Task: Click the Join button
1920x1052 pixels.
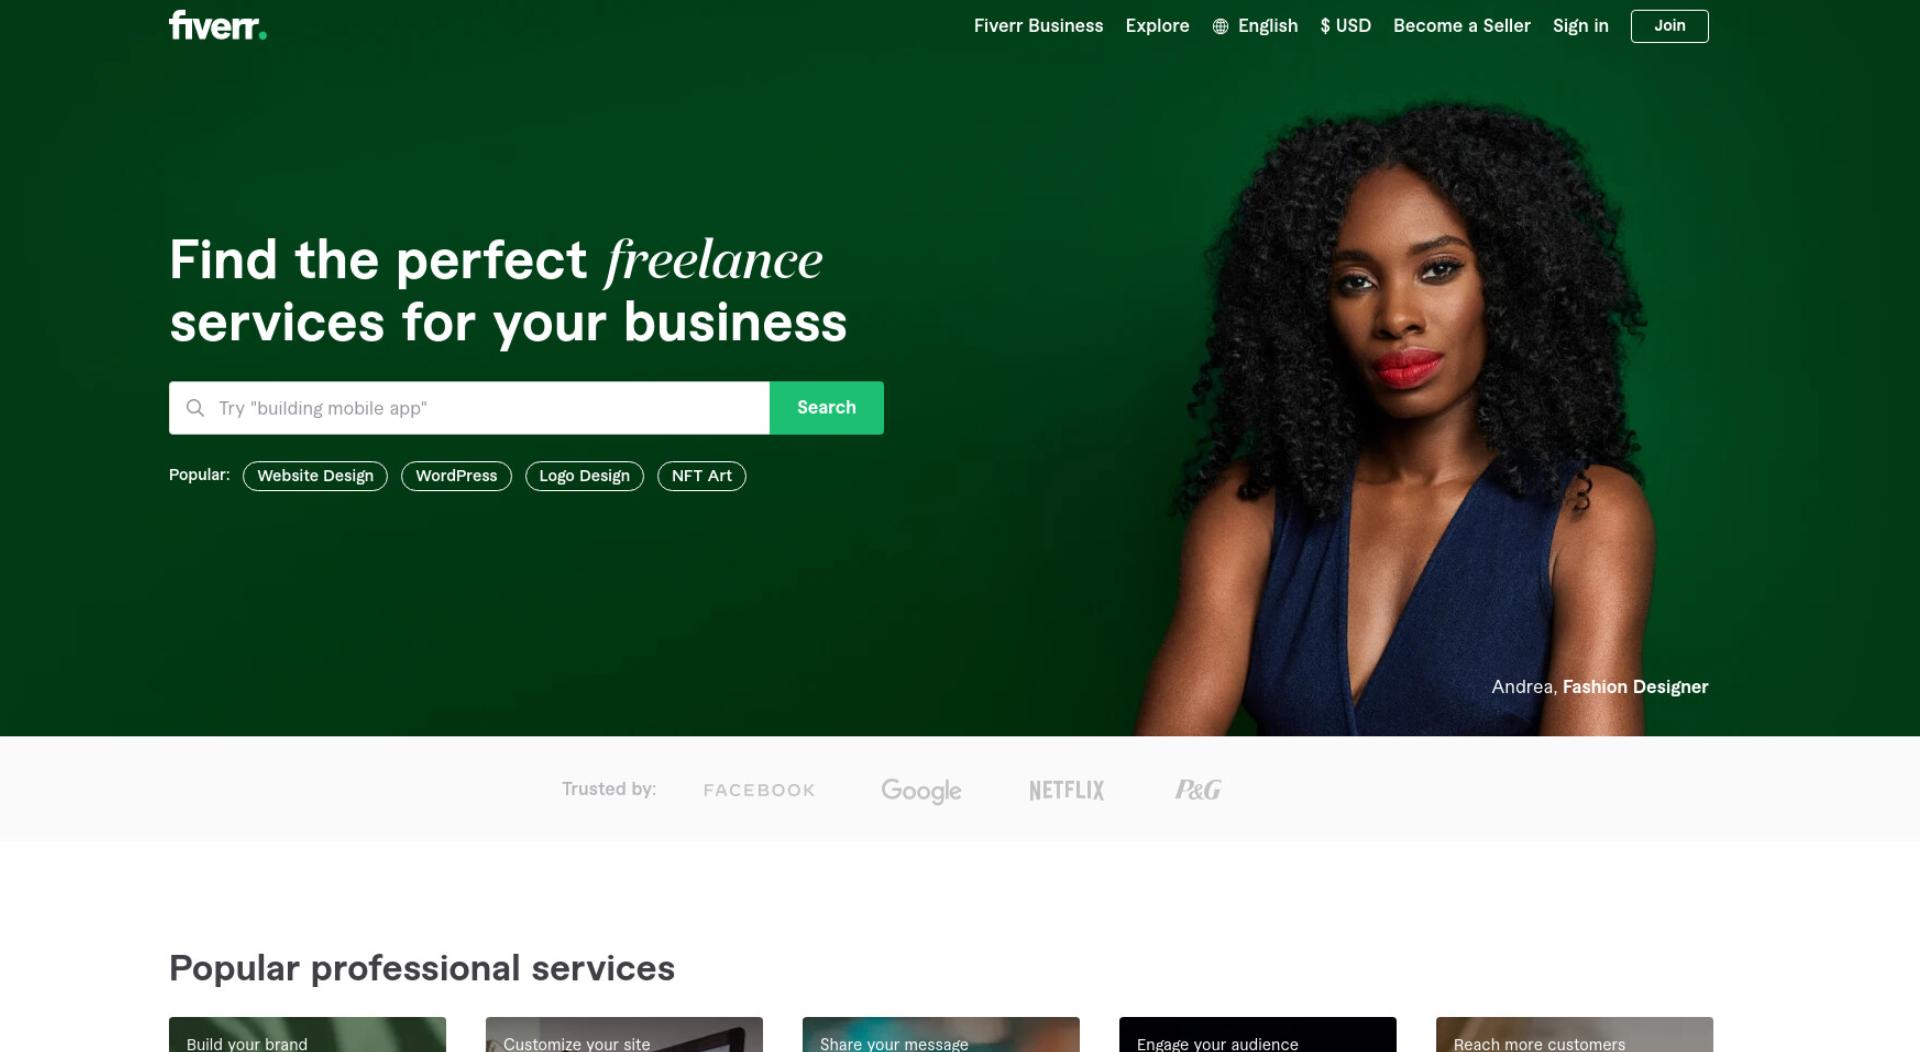Action: tap(1669, 26)
